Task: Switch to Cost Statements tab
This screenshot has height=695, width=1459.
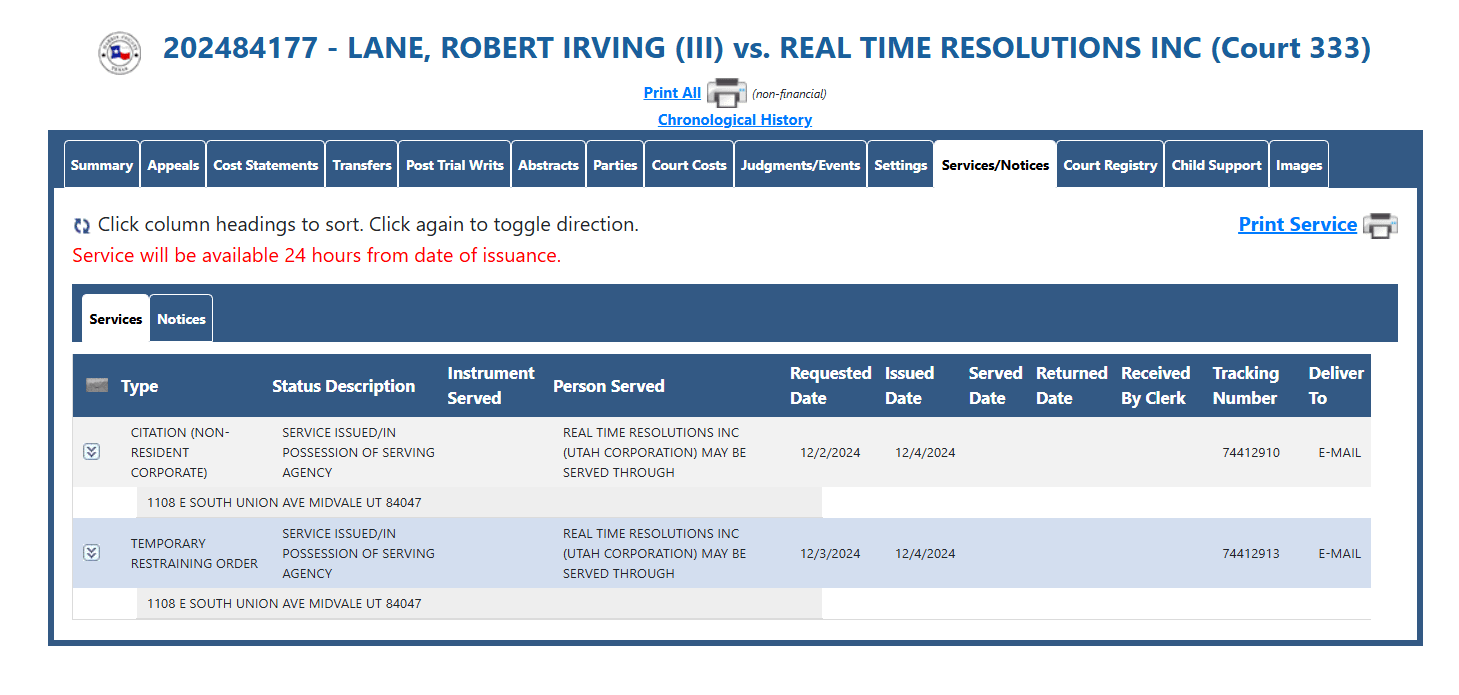Action: [266, 165]
